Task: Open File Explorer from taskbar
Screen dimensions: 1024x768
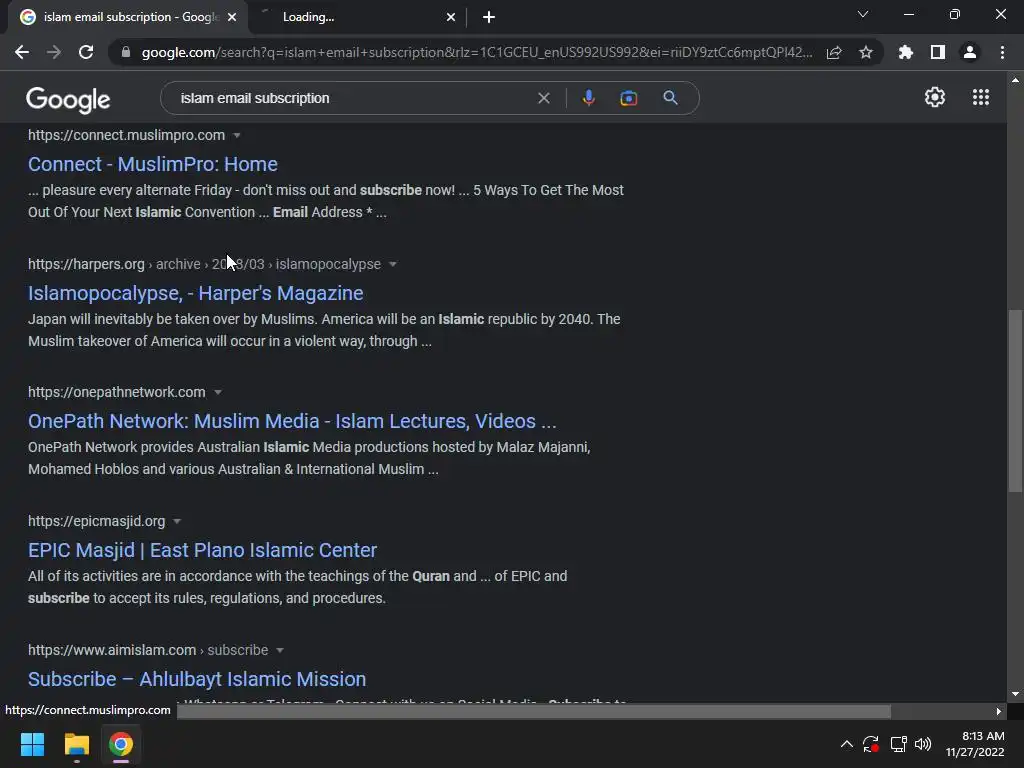Action: (76, 744)
